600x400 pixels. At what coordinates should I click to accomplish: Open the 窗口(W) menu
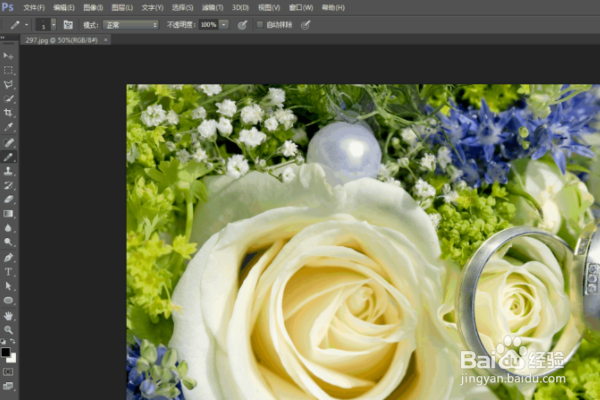[x=301, y=8]
